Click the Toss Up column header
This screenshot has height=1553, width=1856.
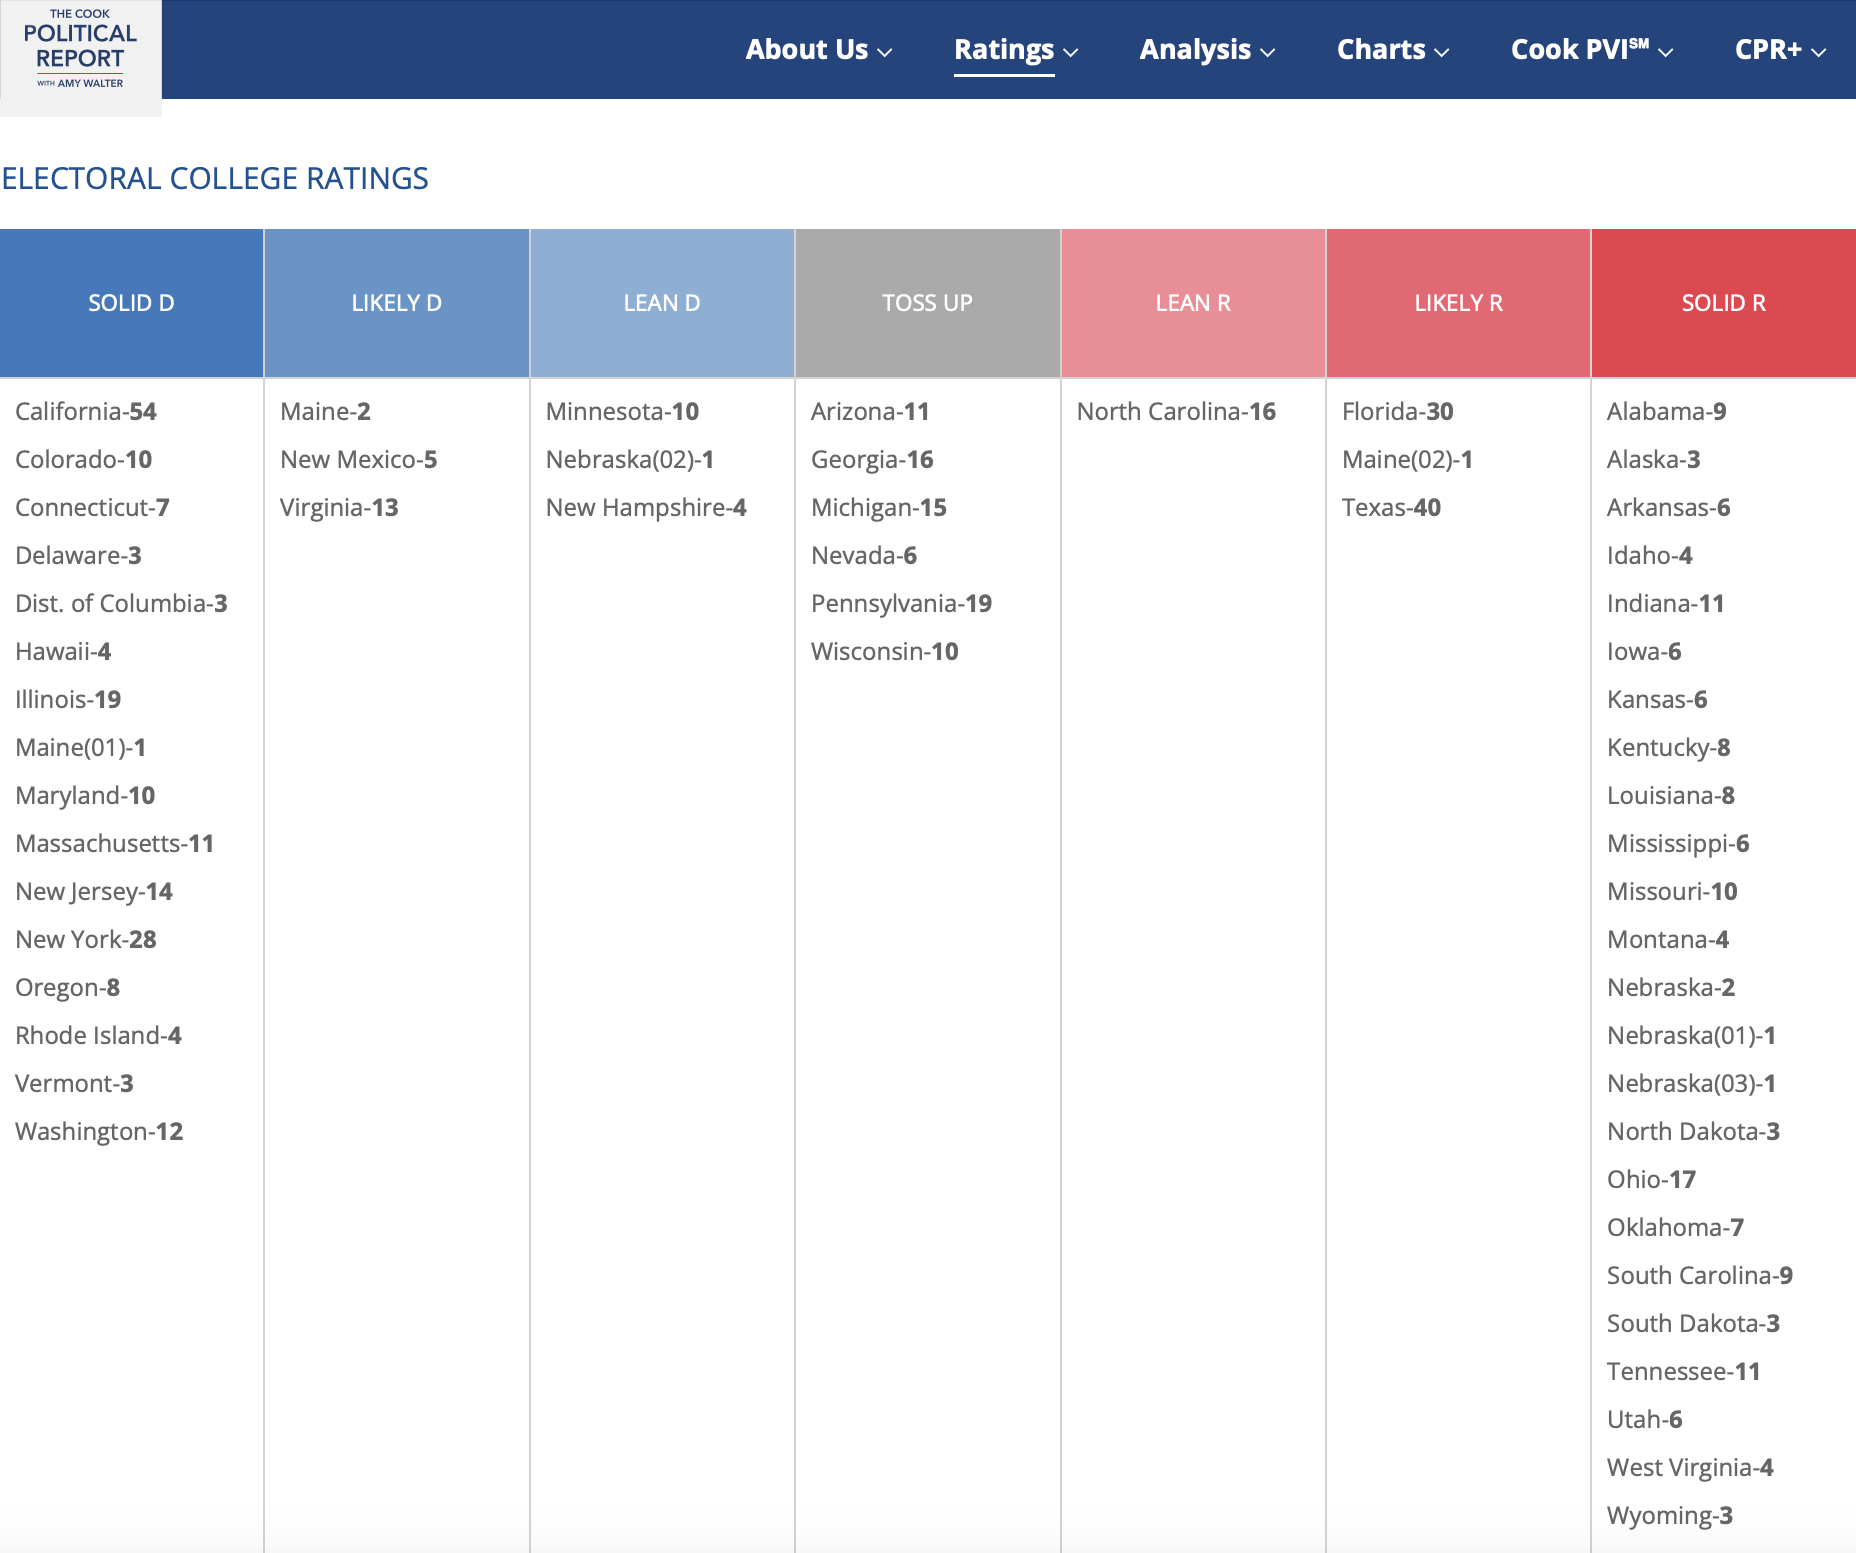coord(927,303)
